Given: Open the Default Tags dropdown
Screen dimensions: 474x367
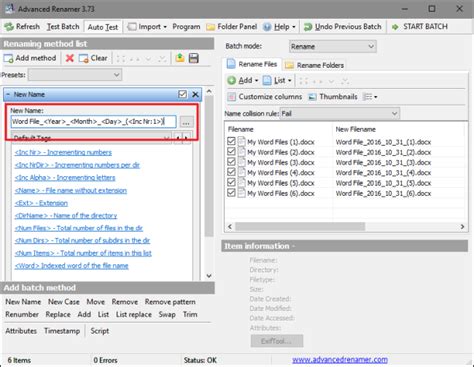Looking at the screenshot, I should point(91,138).
